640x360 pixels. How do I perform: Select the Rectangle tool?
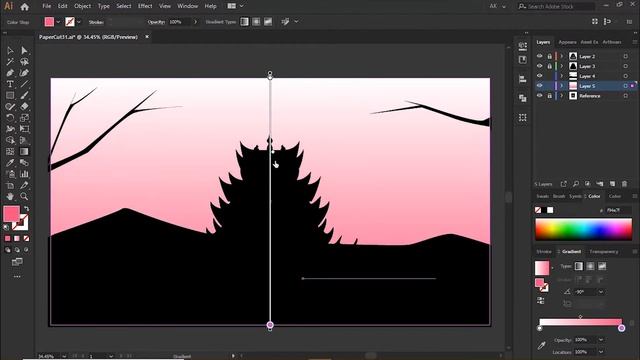pos(10,96)
